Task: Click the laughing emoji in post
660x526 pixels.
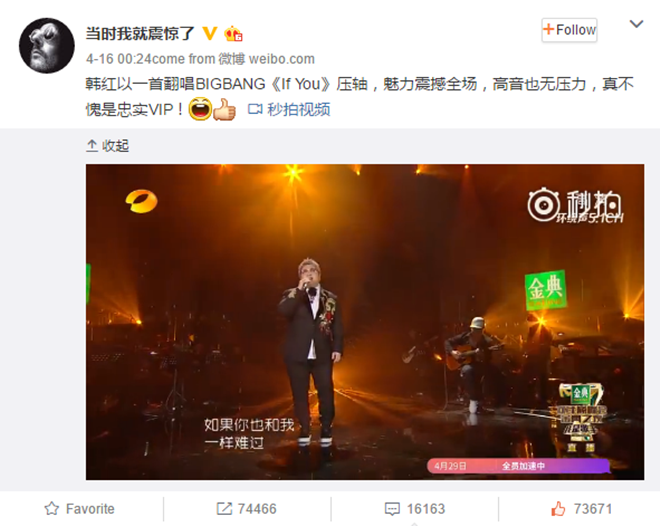Action: (200, 109)
